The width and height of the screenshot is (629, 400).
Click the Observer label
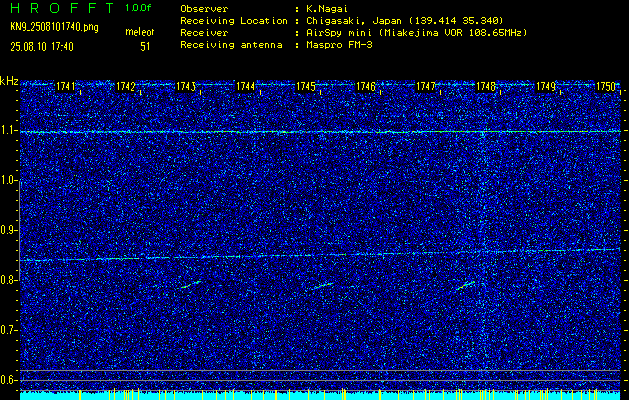click(x=204, y=9)
